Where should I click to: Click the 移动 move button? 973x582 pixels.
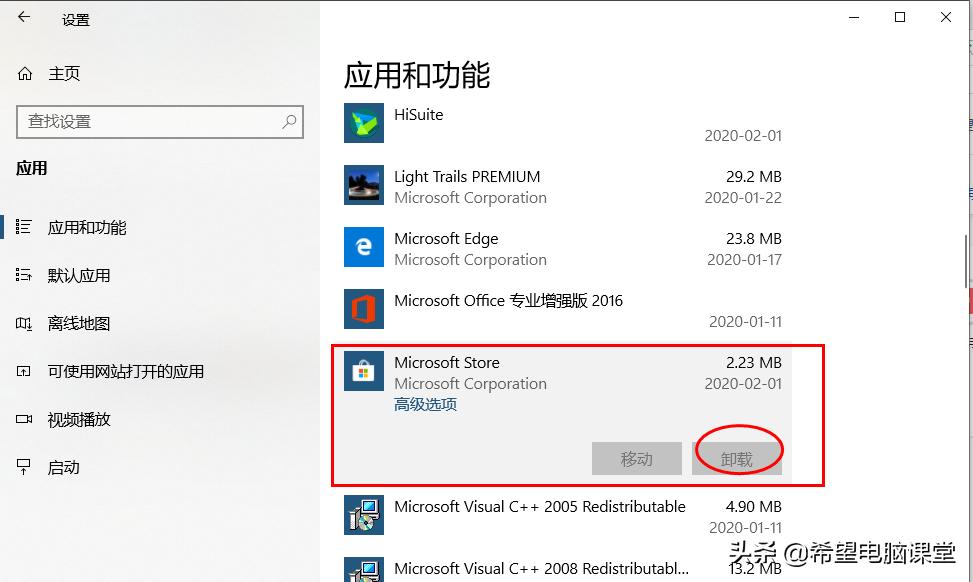point(637,458)
